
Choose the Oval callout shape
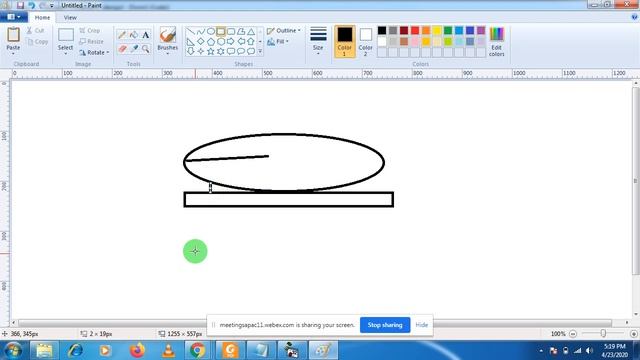[x=241, y=51]
